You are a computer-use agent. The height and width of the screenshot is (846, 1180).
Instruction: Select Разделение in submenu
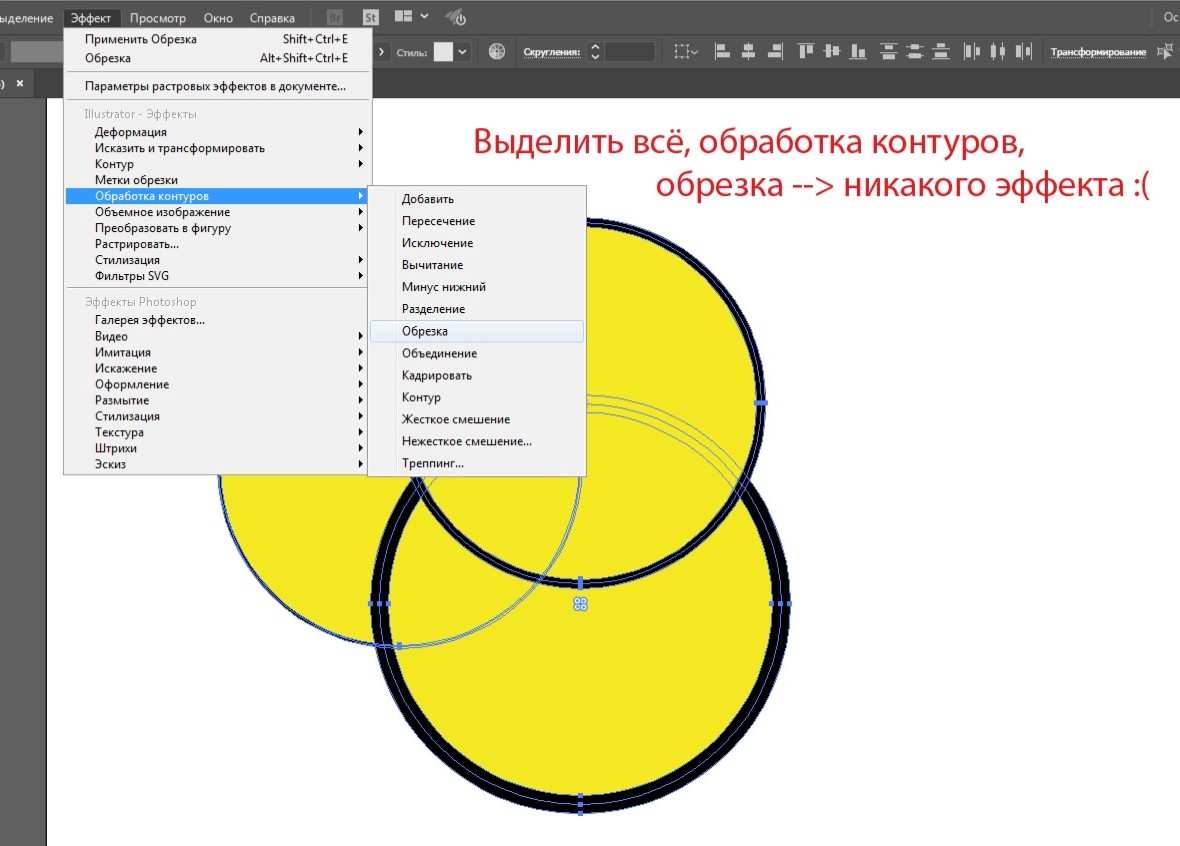[476, 309]
